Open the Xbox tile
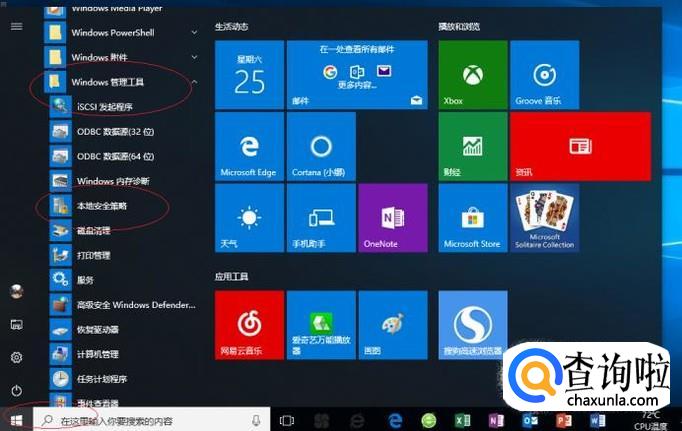Image resolution: width=682 pixels, height=431 pixels. click(473, 75)
